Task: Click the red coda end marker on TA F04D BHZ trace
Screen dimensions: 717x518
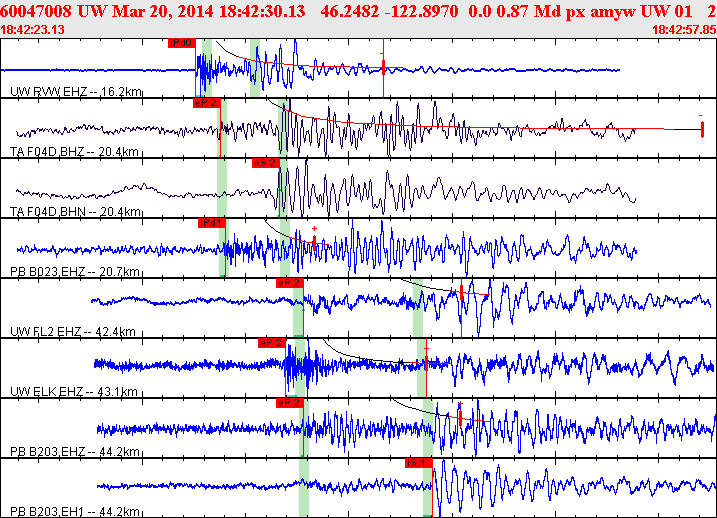Action: (702, 128)
